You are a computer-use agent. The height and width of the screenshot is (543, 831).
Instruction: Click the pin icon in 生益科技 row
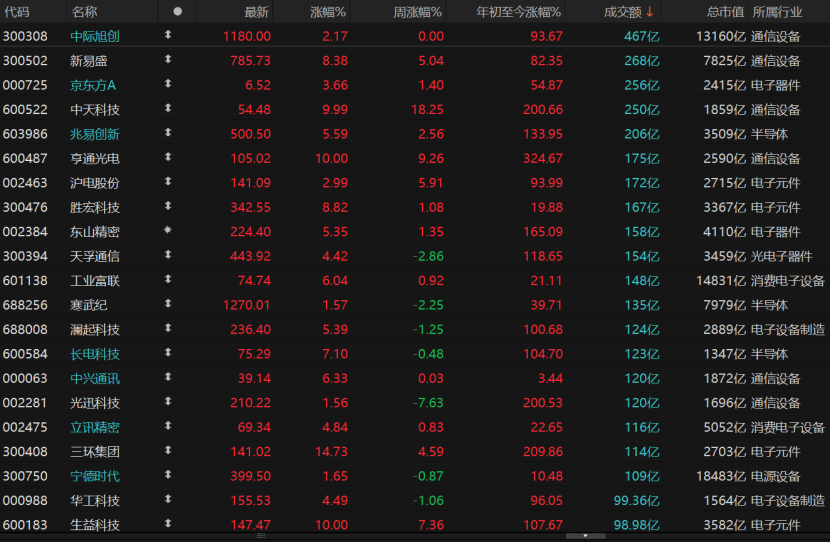pyautogui.click(x=168, y=524)
